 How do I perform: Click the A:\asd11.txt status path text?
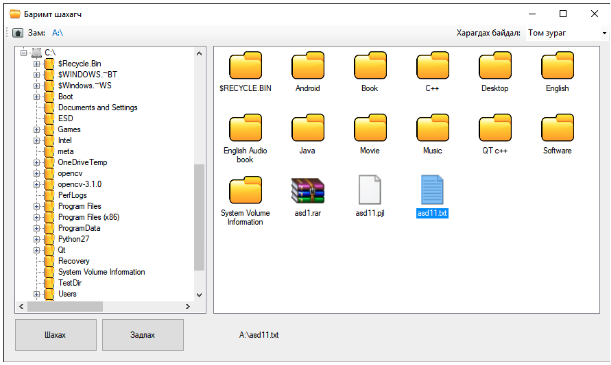click(259, 335)
